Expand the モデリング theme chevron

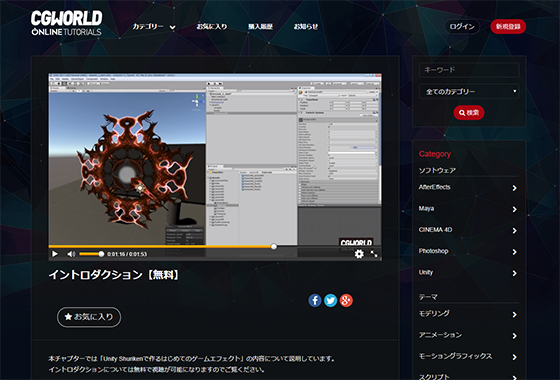pyautogui.click(x=514, y=314)
